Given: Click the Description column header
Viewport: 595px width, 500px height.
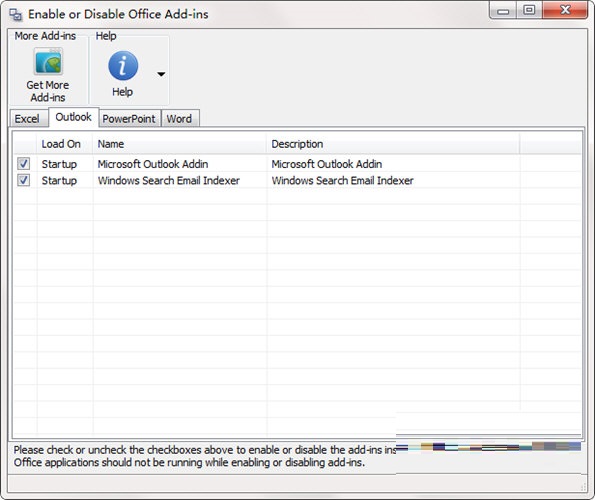Looking at the screenshot, I should coord(393,144).
